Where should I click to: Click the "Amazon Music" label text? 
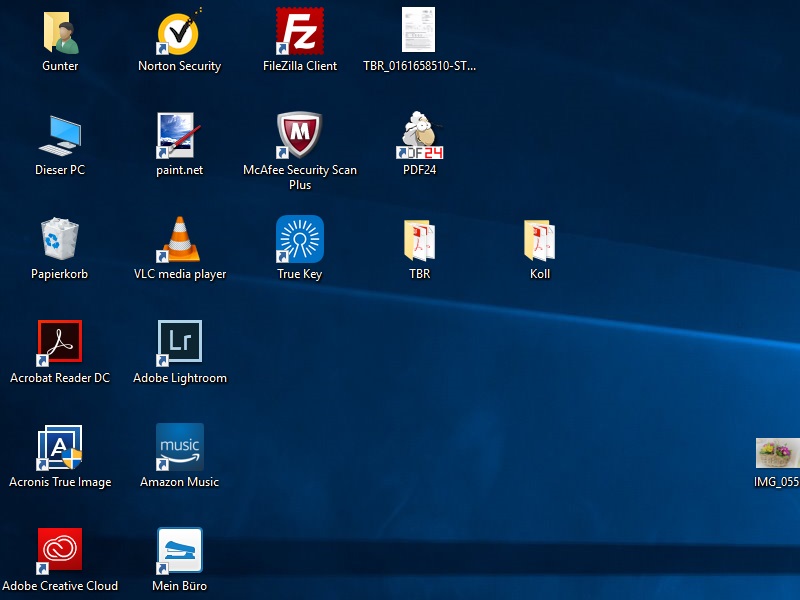click(x=180, y=482)
